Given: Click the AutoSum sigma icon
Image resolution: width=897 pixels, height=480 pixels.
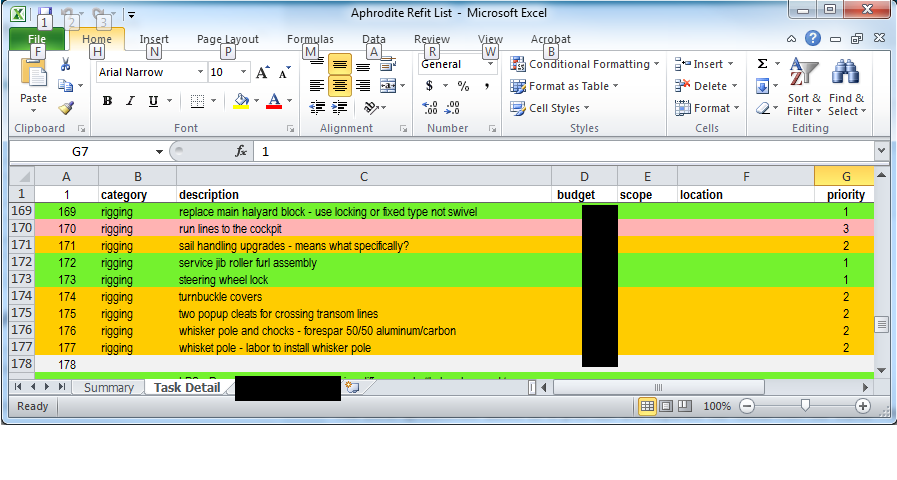Looking at the screenshot, I should [762, 64].
